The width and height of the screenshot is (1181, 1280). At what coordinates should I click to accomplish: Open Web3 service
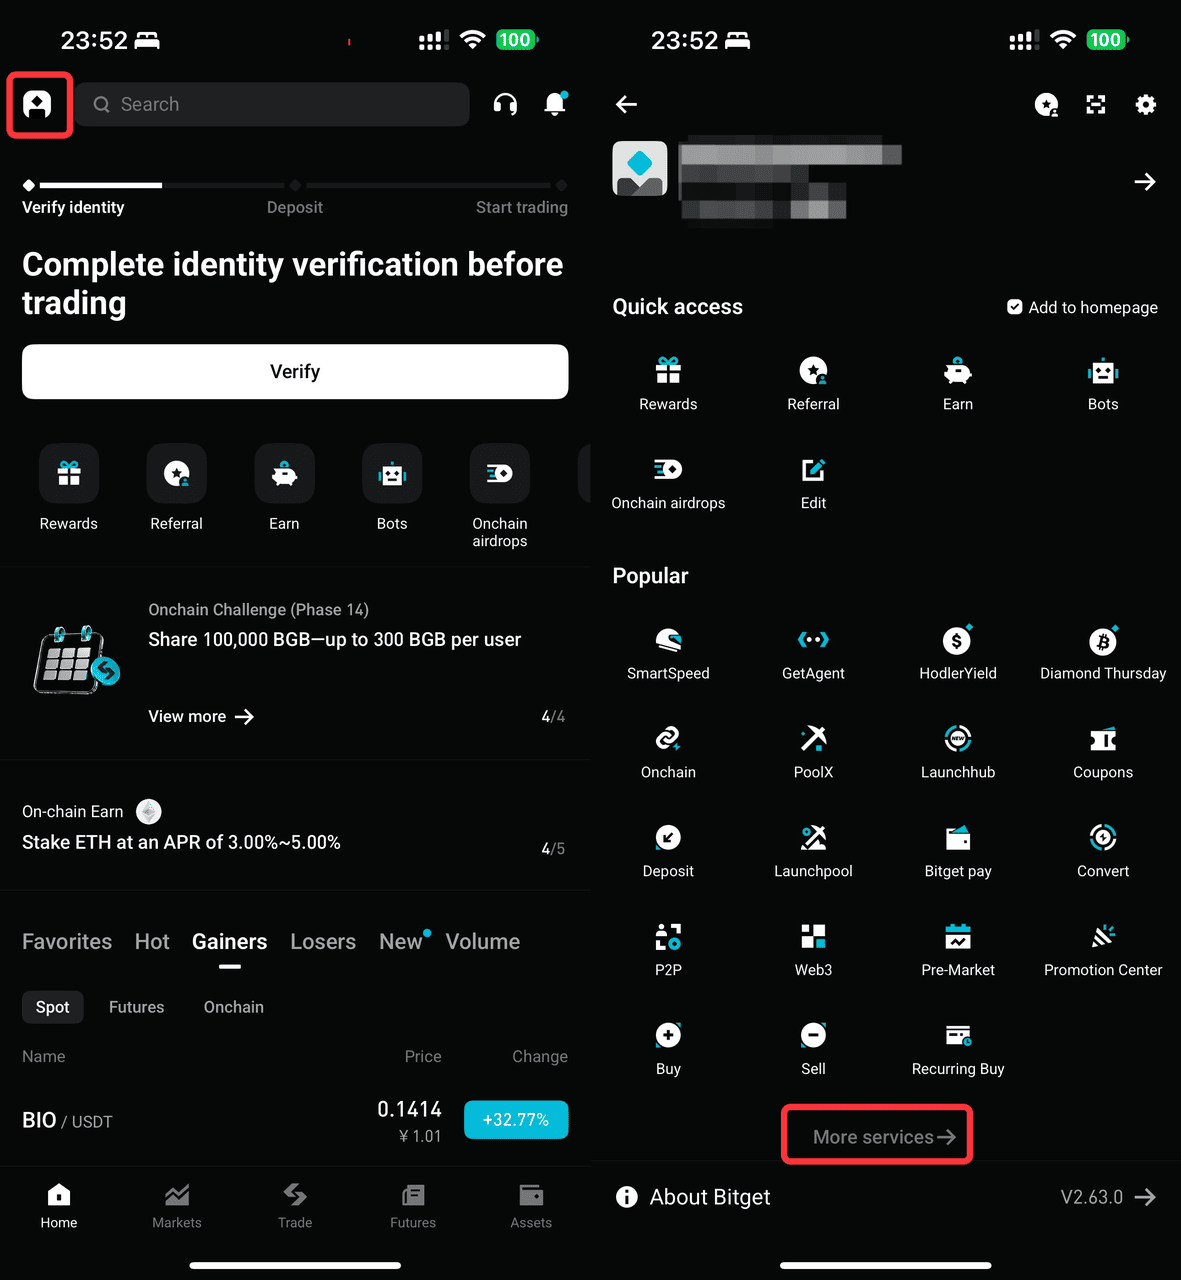(x=814, y=949)
